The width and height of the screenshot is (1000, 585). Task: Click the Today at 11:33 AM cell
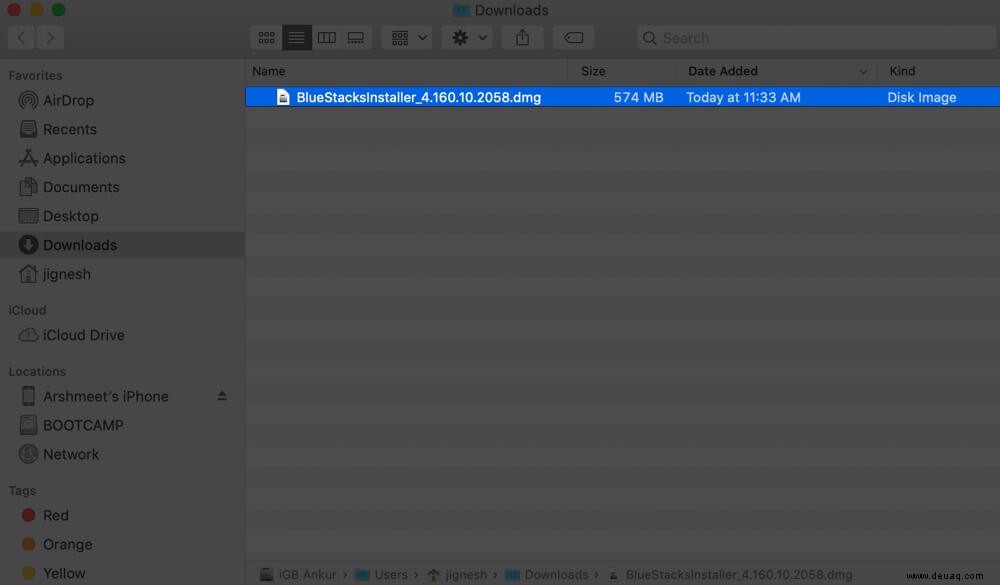click(x=743, y=97)
